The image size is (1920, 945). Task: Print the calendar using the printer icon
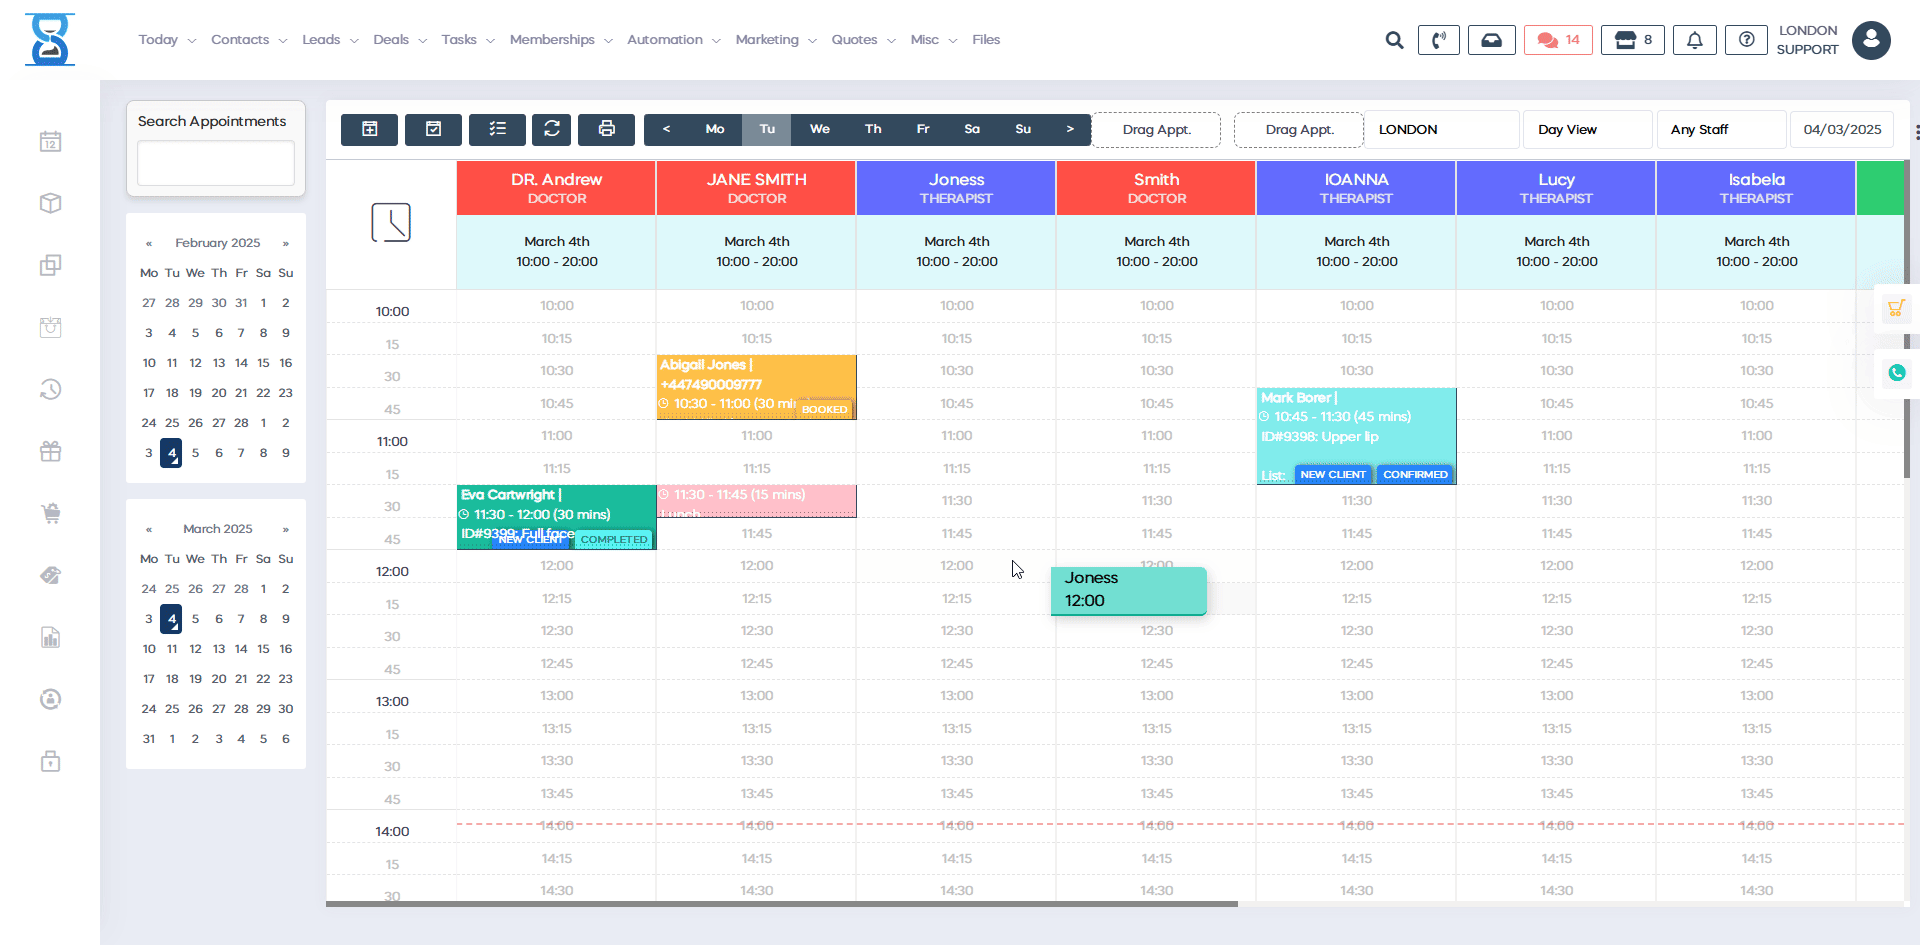coord(606,129)
